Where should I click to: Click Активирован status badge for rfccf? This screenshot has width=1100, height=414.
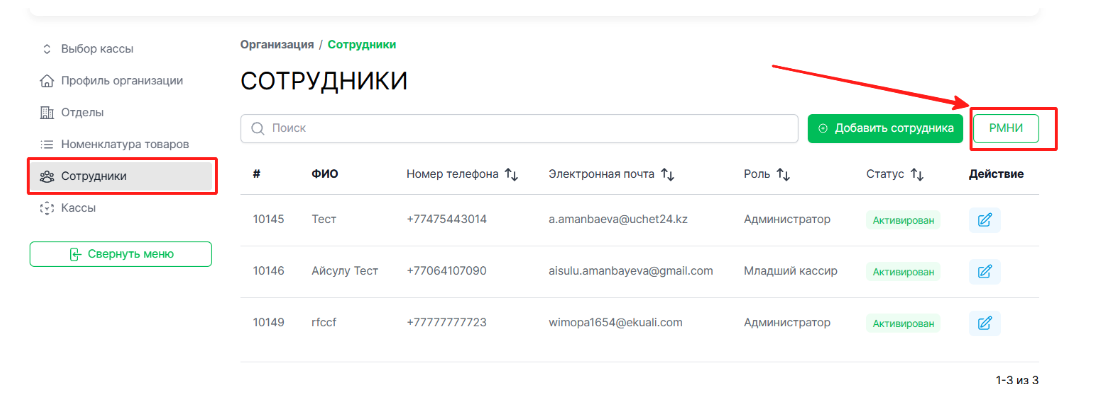pyautogui.click(x=903, y=323)
